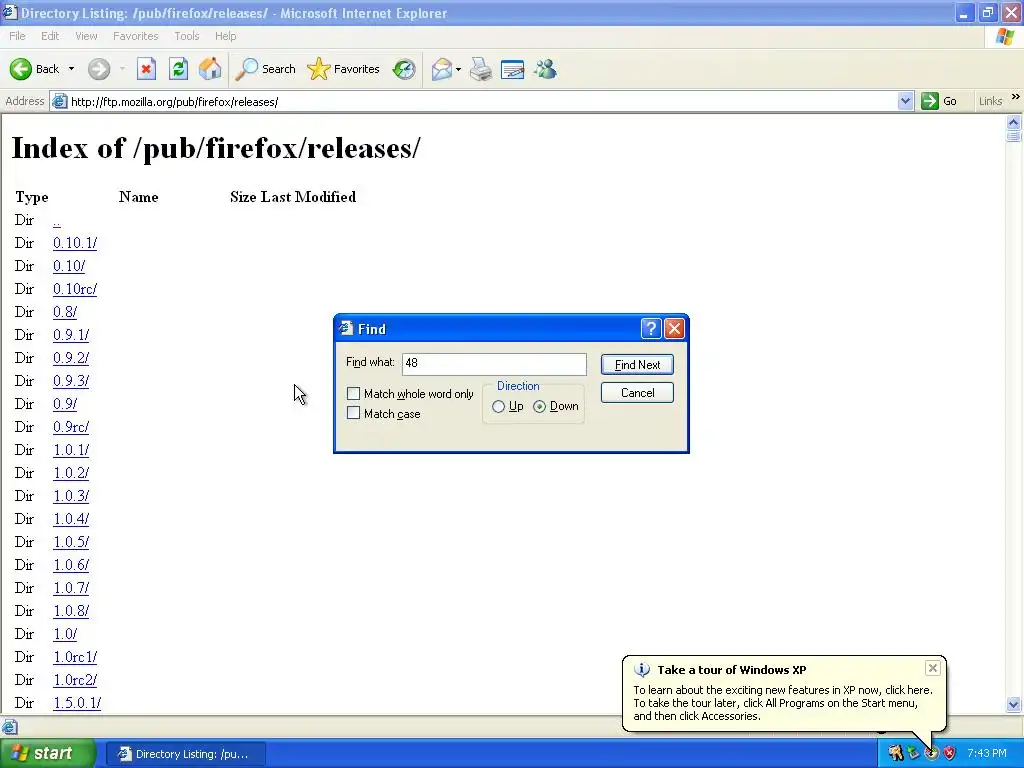Open Search pane from toolbar
1024x768 pixels.
[266, 69]
